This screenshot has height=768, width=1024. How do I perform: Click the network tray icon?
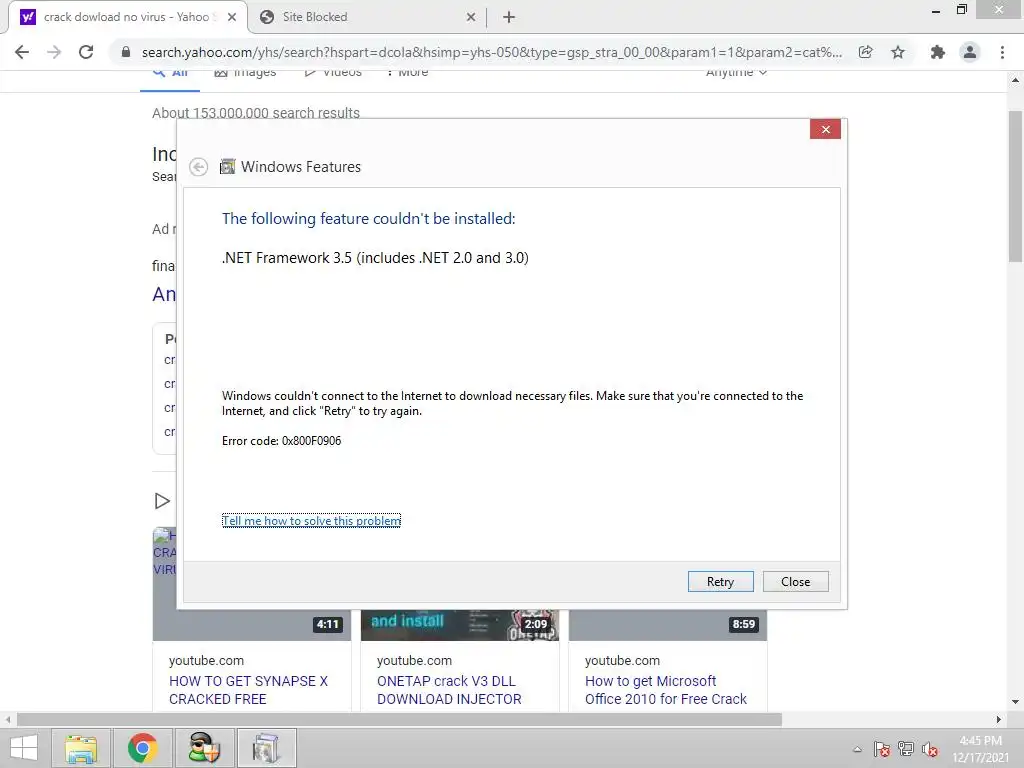(x=906, y=749)
